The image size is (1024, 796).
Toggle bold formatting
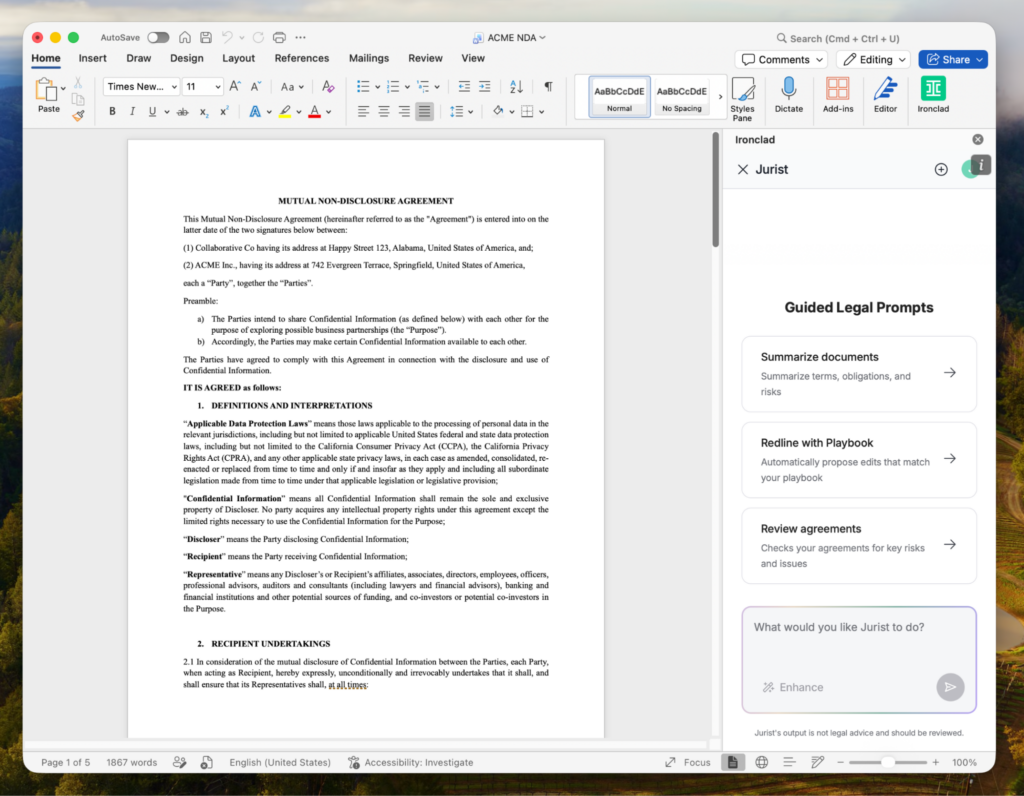(x=112, y=112)
